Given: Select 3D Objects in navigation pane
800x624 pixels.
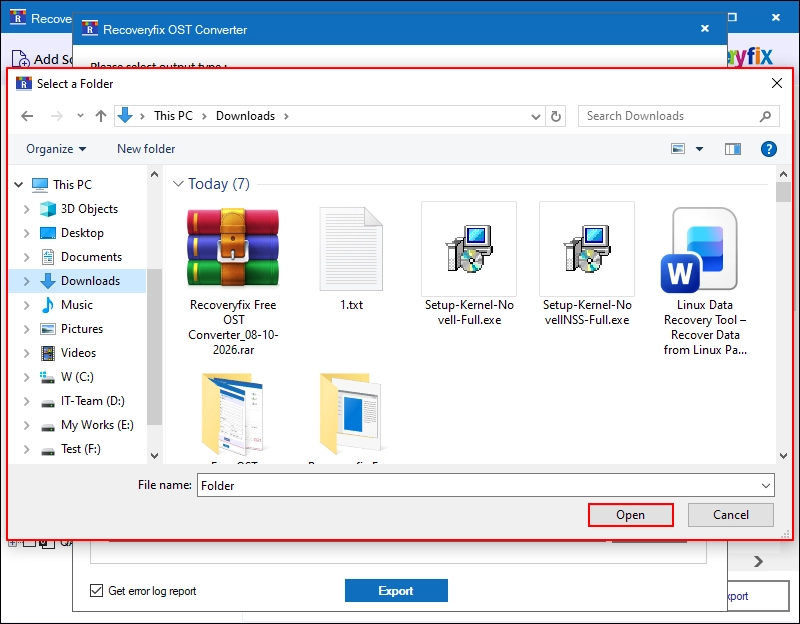Looking at the screenshot, I should (89, 209).
